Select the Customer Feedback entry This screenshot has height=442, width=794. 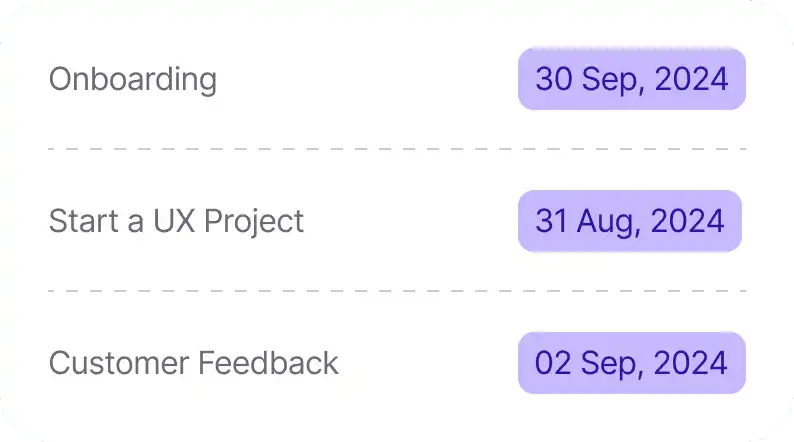[x=193, y=363]
